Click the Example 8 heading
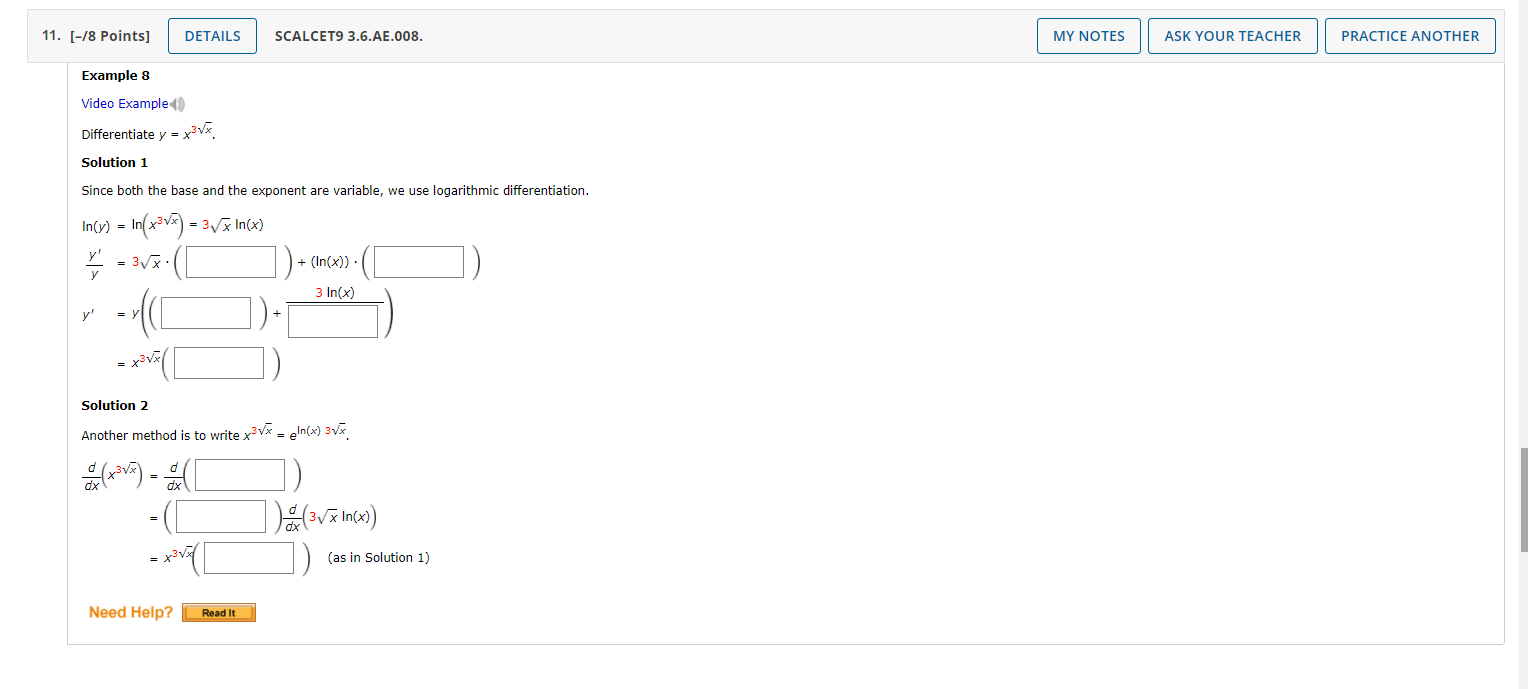Viewport: 1528px width, 689px height. point(115,75)
